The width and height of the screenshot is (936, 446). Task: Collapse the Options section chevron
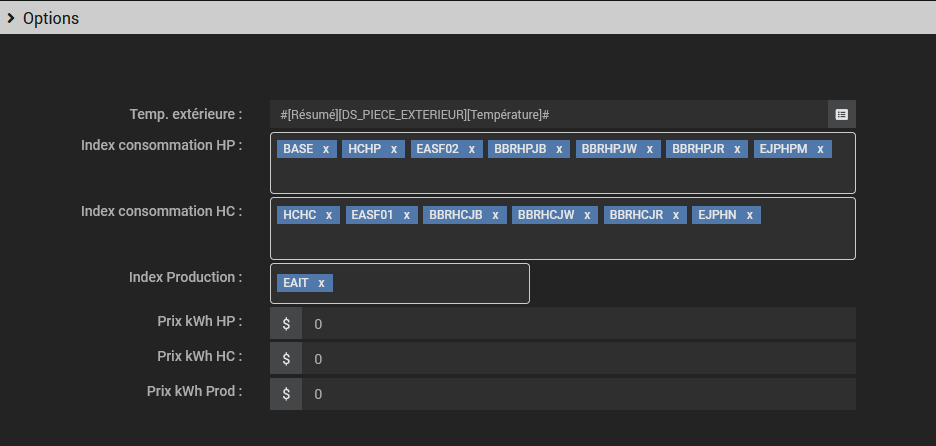click(10, 18)
